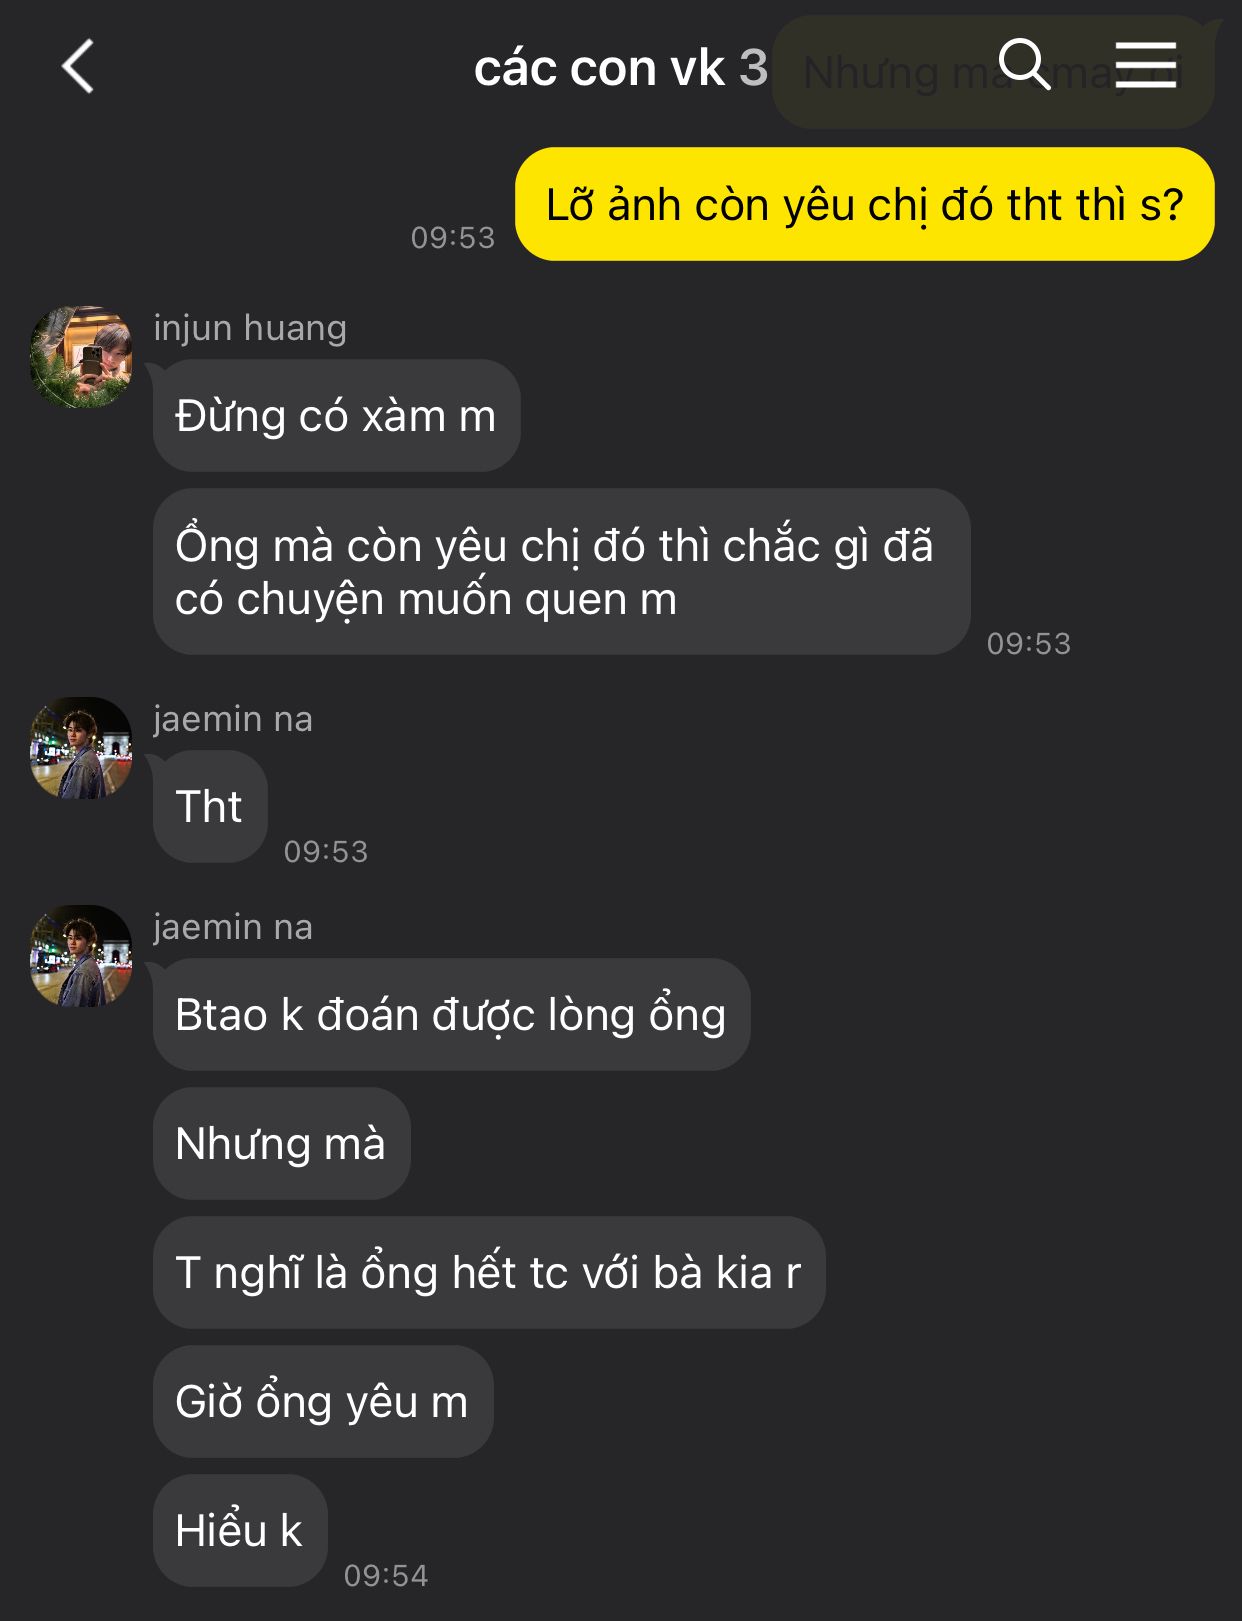1242x1621 pixels.
Task: Select the 'Đừng có xàm m' bubble
Action: point(336,415)
